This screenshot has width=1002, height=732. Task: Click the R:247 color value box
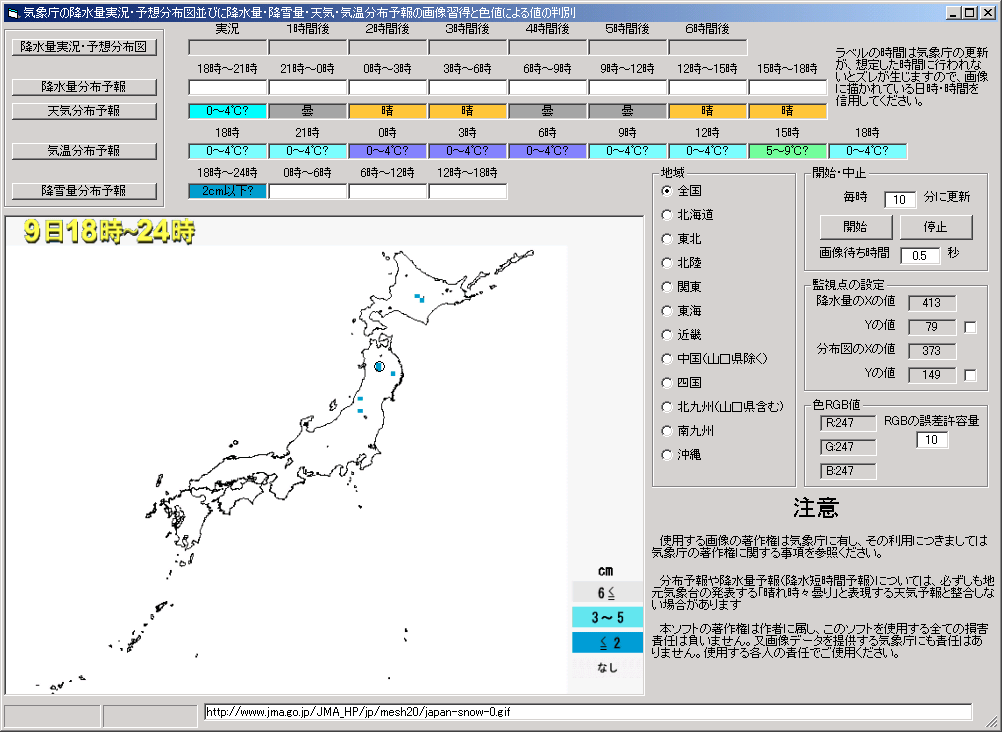(848, 423)
